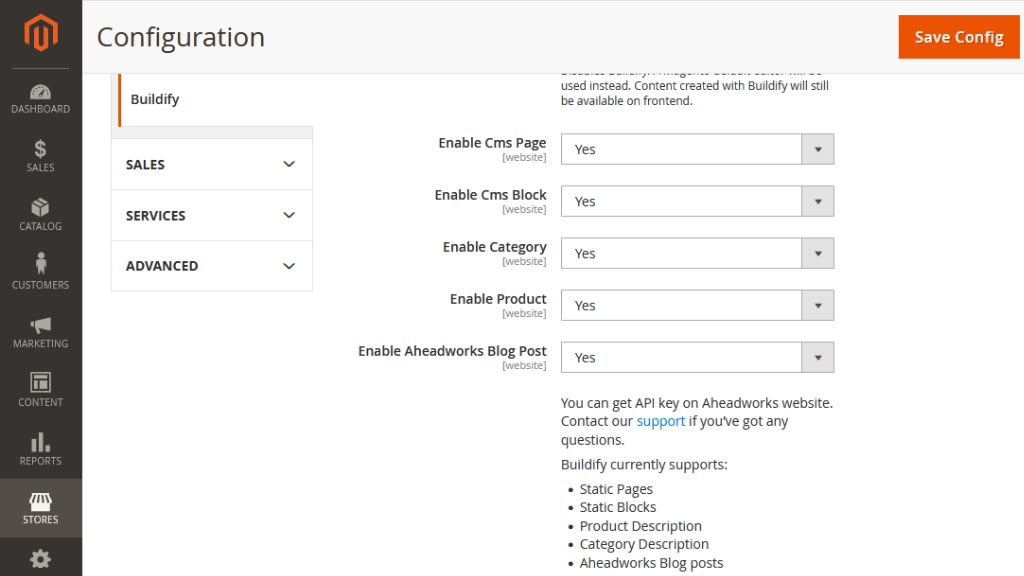Open the Enable Product dropdown
1024x576 pixels.
point(697,306)
